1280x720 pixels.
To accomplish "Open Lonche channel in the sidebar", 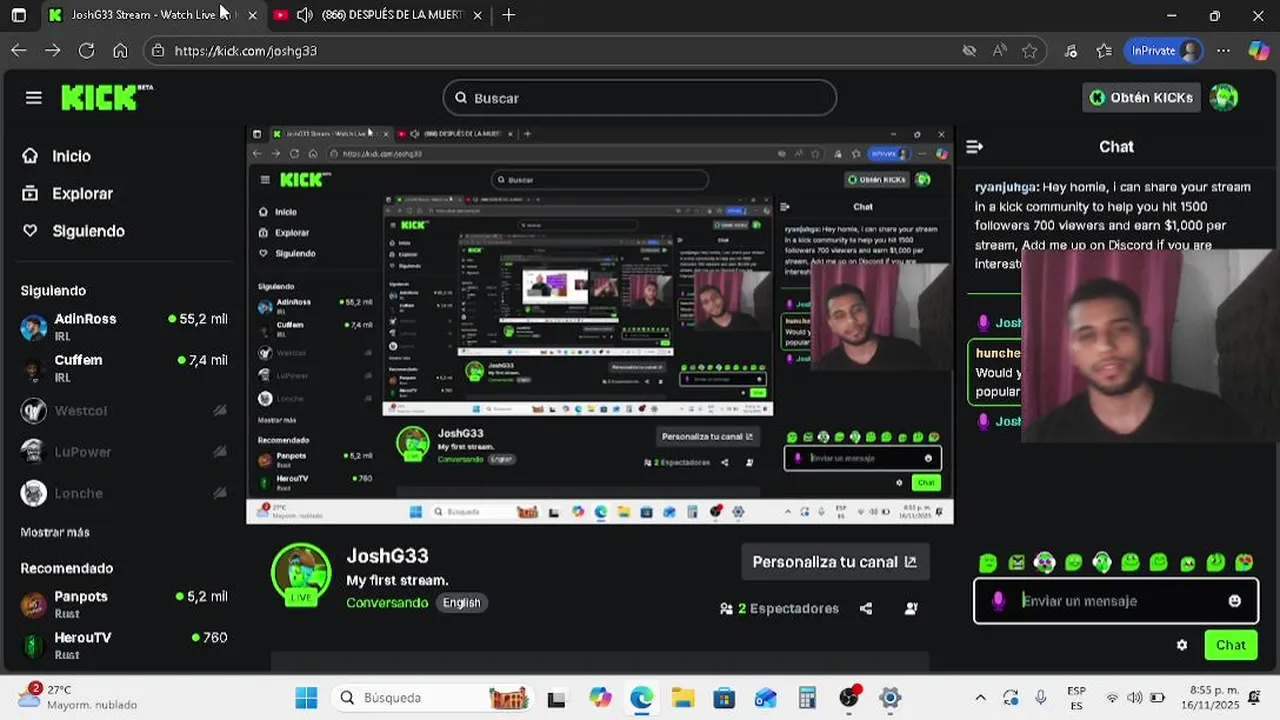I will point(124,493).
